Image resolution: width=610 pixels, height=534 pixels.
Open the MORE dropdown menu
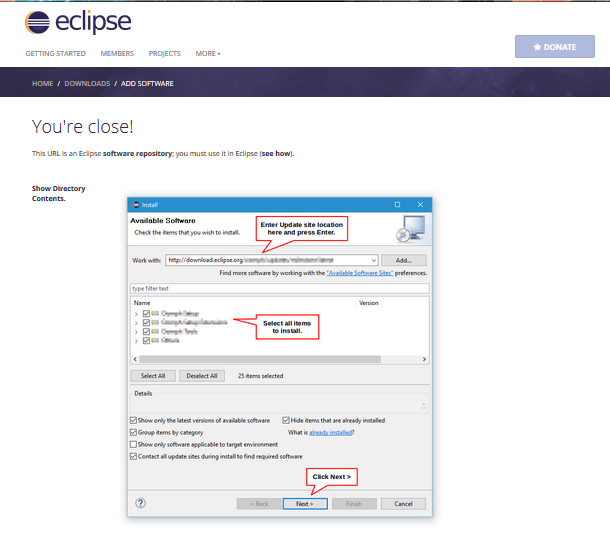tap(208, 53)
